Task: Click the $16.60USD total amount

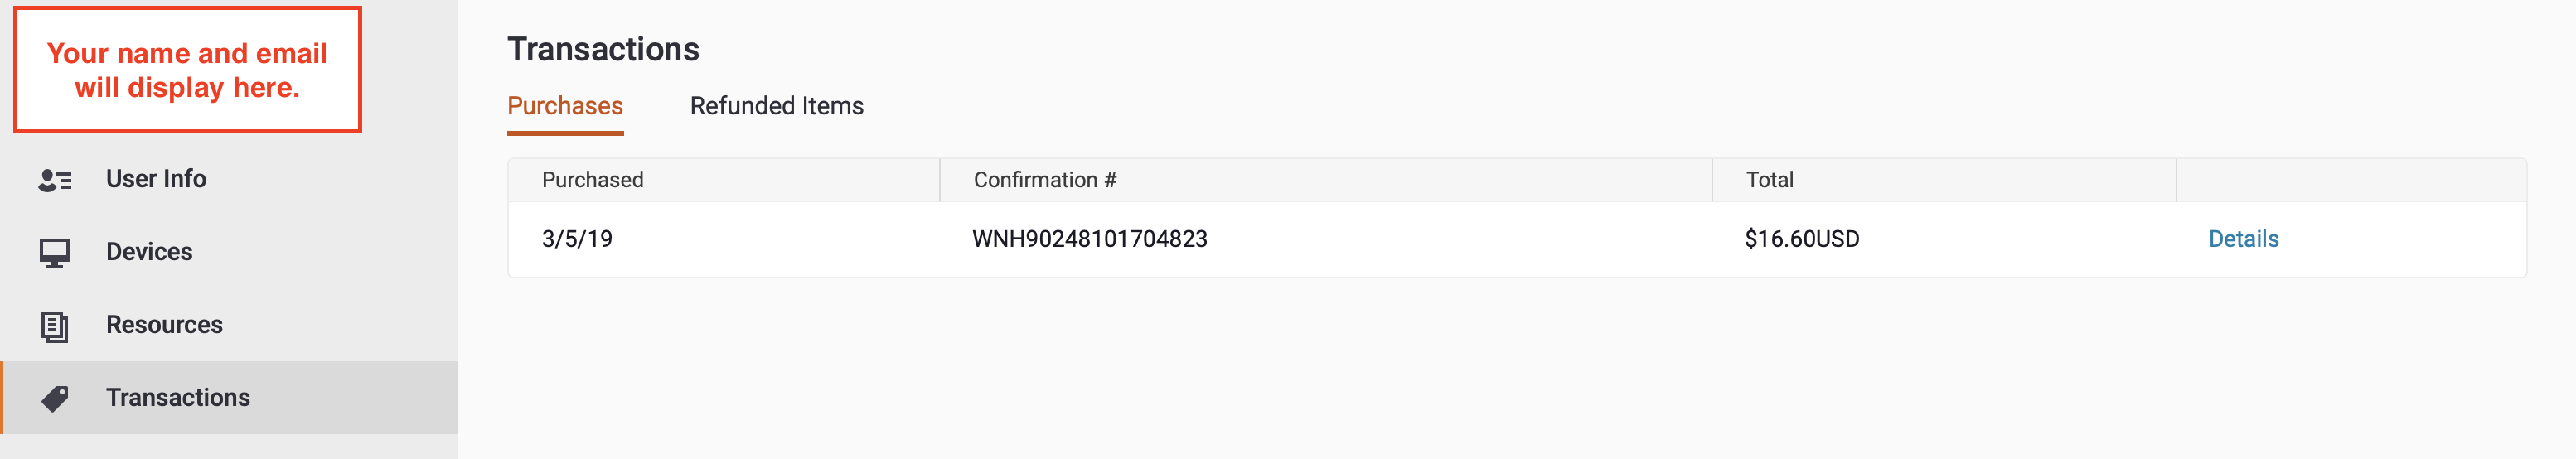Action: [x=1802, y=239]
